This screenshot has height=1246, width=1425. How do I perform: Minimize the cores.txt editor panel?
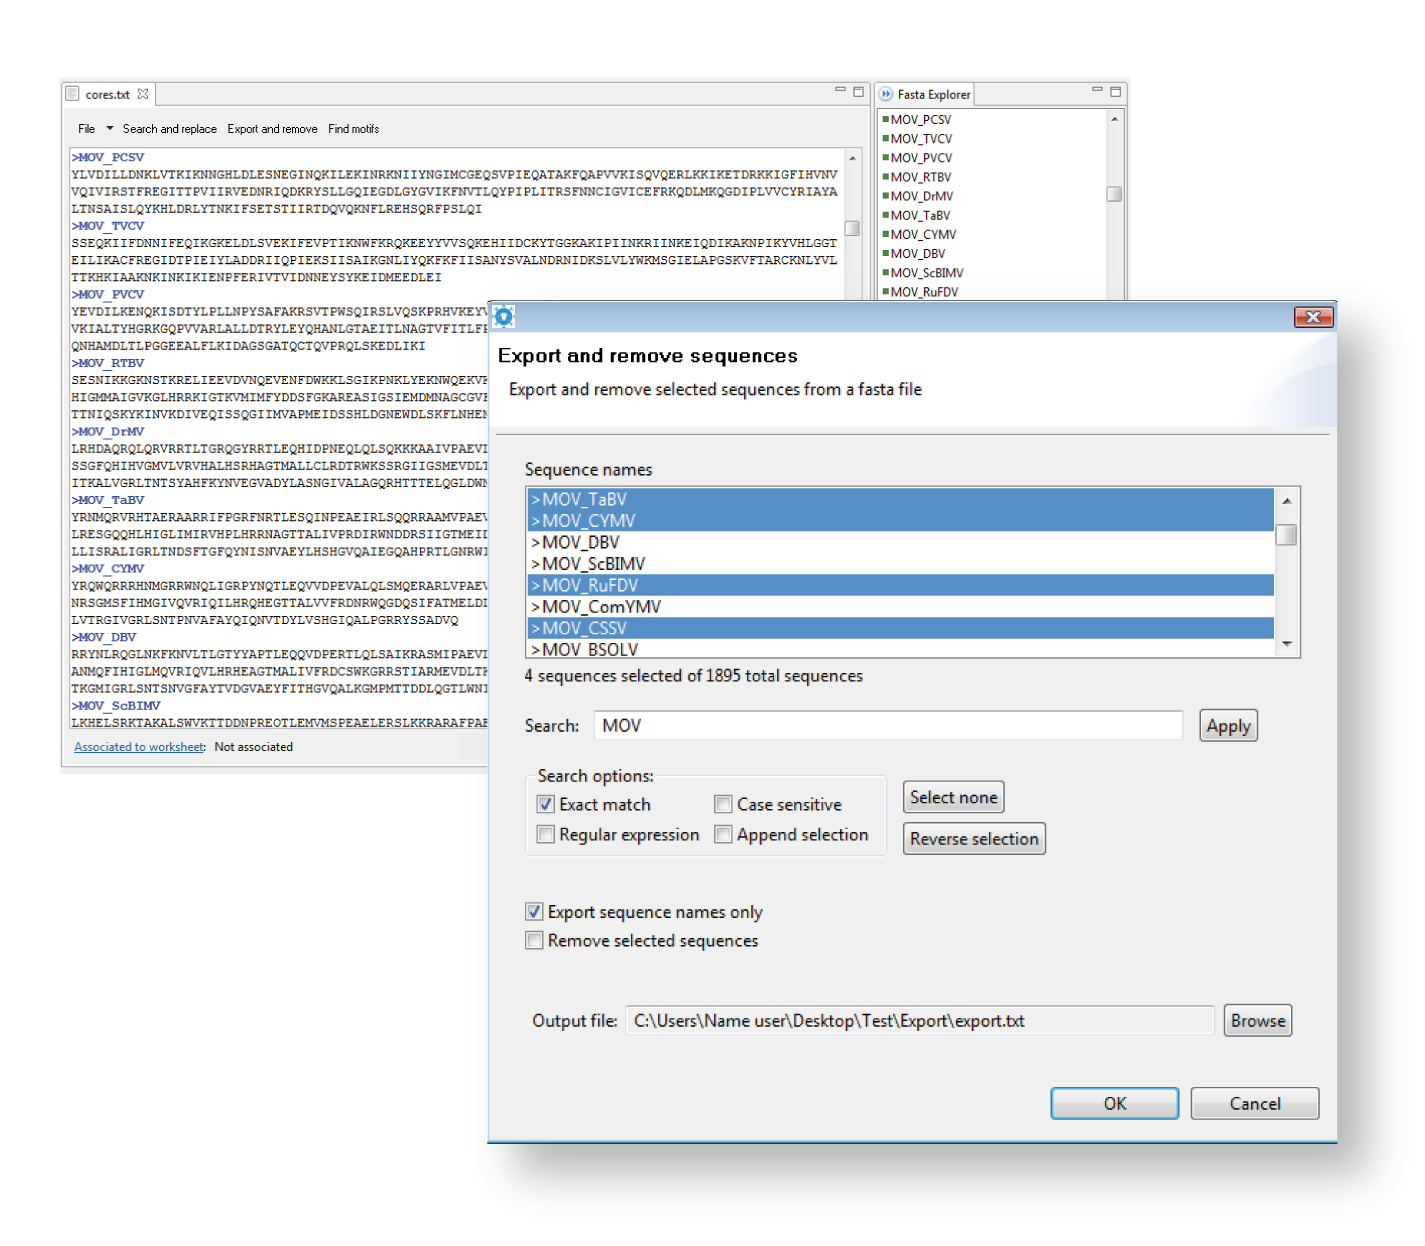(840, 90)
